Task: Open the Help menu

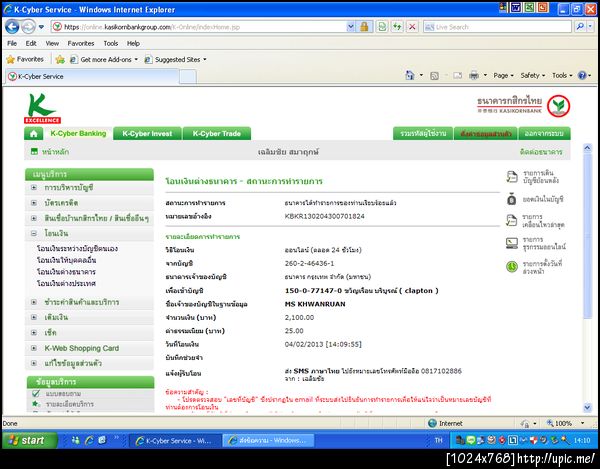Action: point(133,43)
